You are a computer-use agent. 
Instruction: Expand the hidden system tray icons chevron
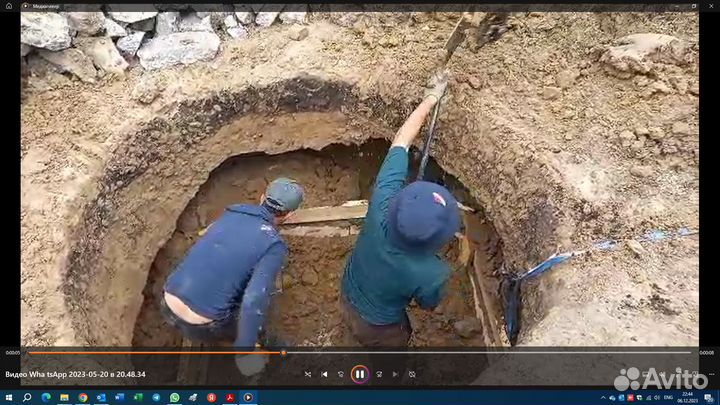(603, 398)
